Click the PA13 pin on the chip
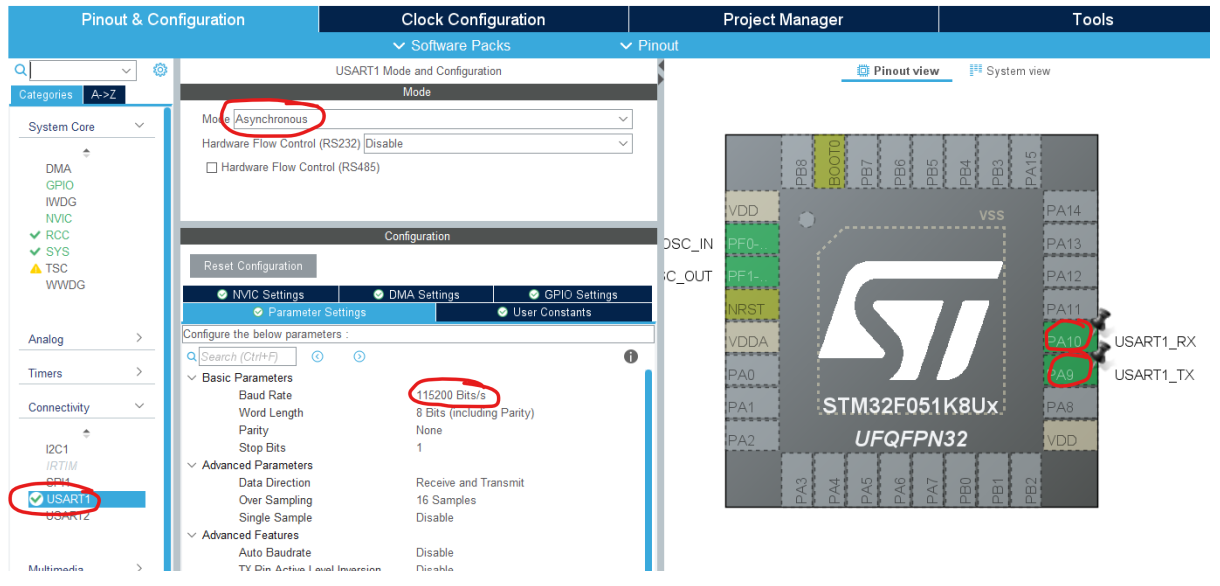 (1071, 243)
